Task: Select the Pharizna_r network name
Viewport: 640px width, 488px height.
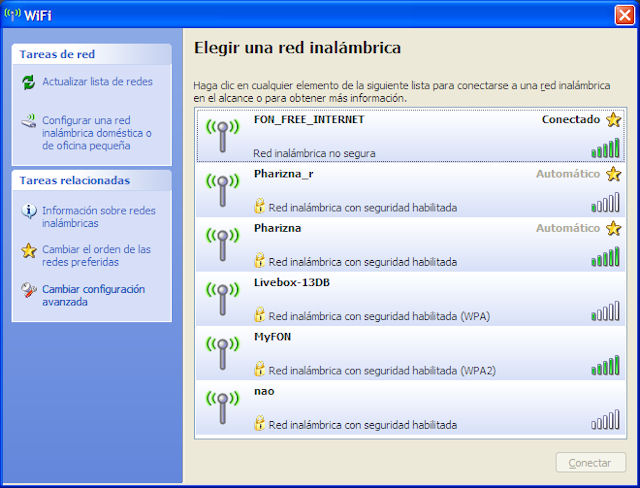Action: point(284,174)
